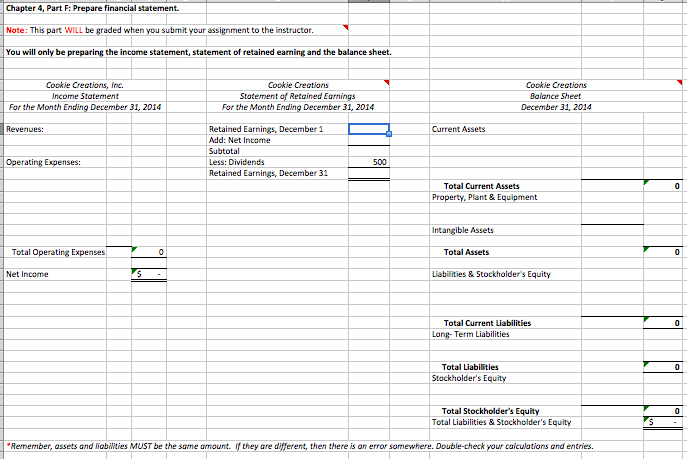Select the Total Current Liabilities value cell

(663, 323)
